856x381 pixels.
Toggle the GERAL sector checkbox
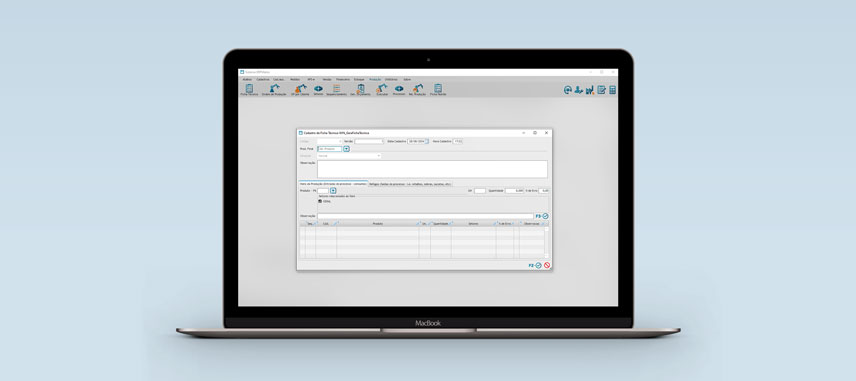(x=320, y=201)
